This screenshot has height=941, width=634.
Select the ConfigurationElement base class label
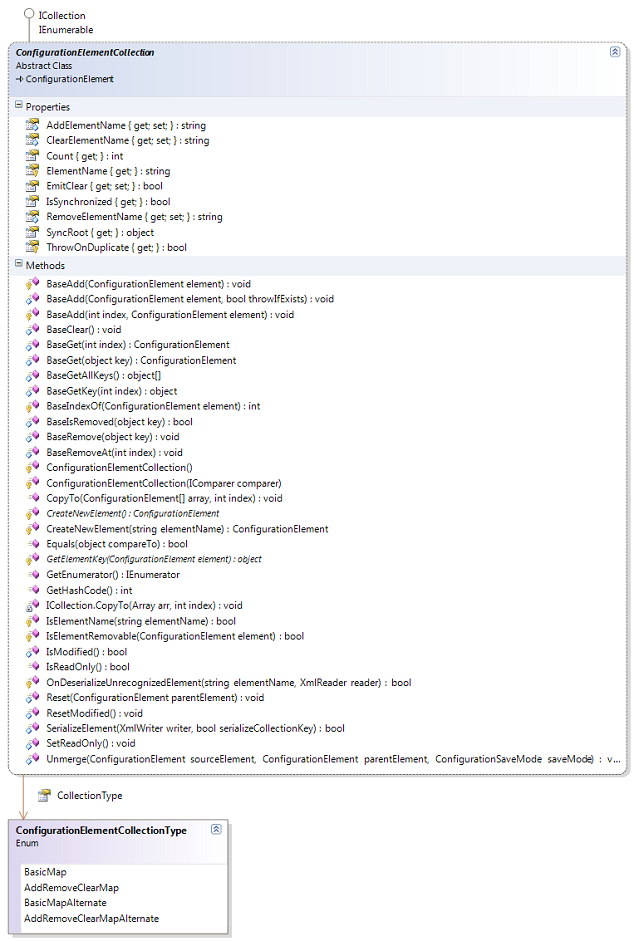click(x=69, y=79)
